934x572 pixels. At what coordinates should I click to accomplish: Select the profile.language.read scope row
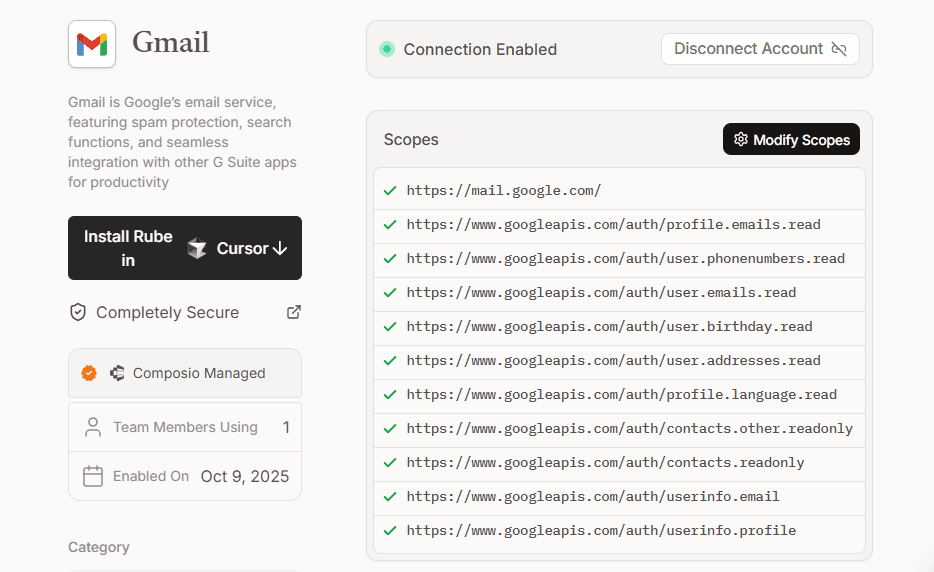coord(619,395)
